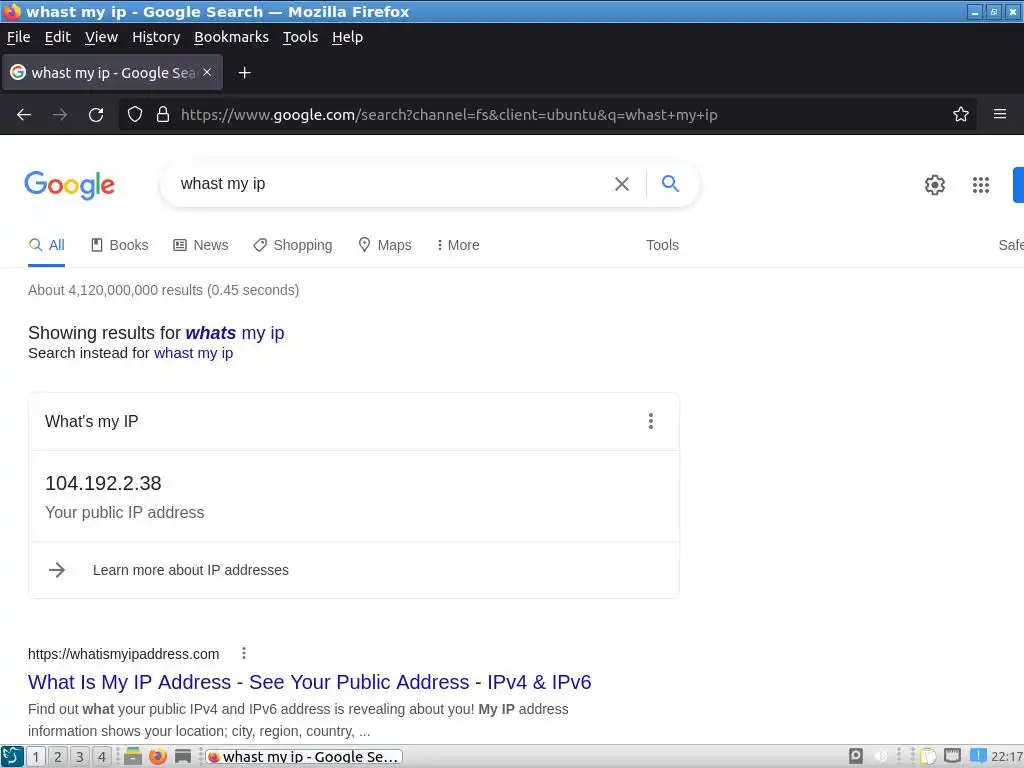Screen dimensions: 1024x768
Task: Open Google search Tools filters
Action: [662, 245]
